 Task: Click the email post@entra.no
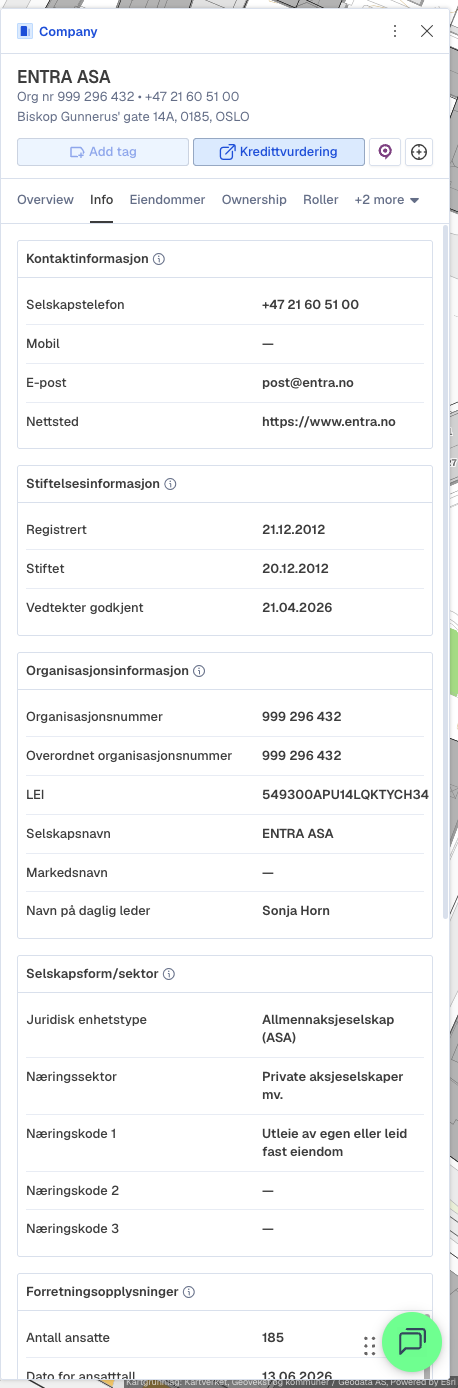308,383
